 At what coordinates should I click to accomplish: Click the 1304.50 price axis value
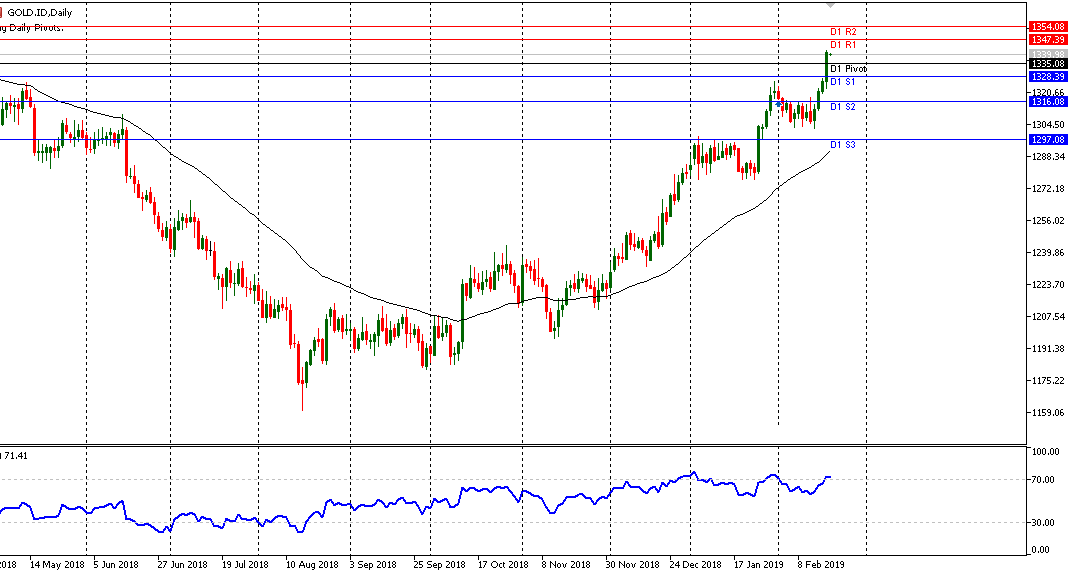(x=1048, y=125)
